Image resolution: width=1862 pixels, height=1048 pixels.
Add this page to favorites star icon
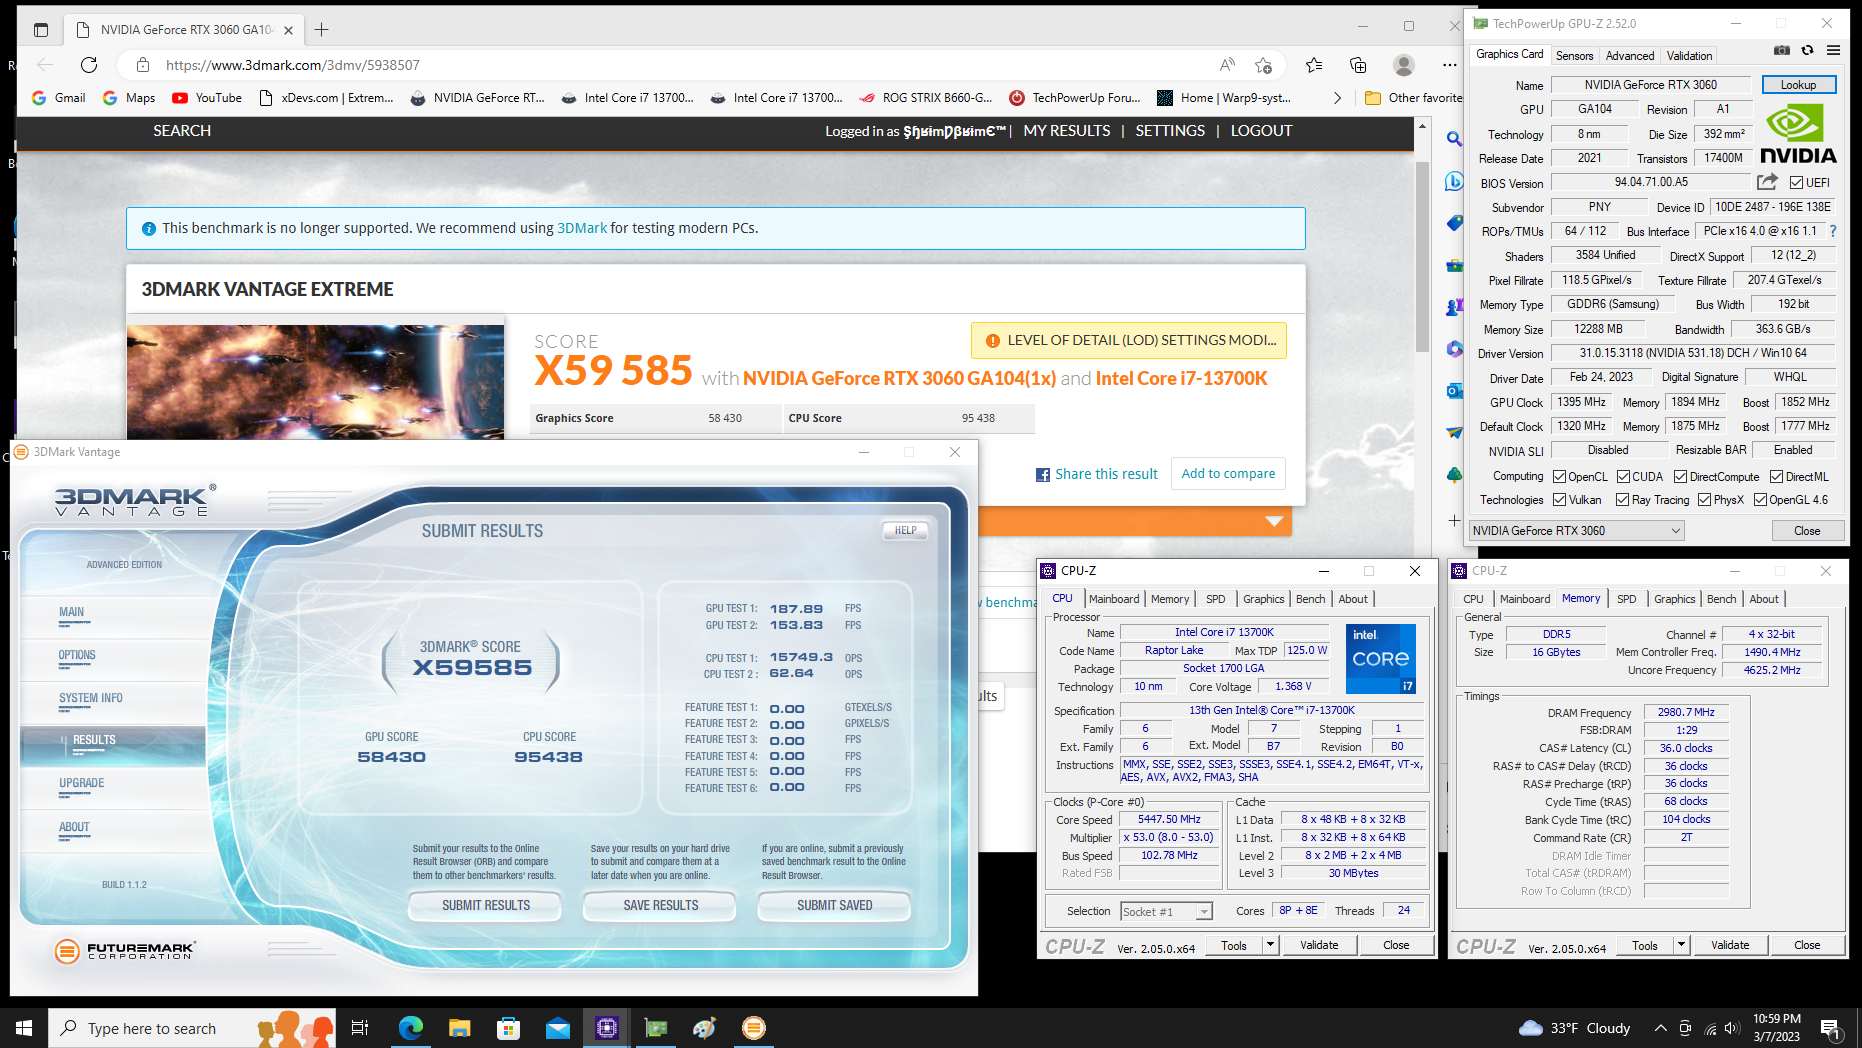(1264, 65)
